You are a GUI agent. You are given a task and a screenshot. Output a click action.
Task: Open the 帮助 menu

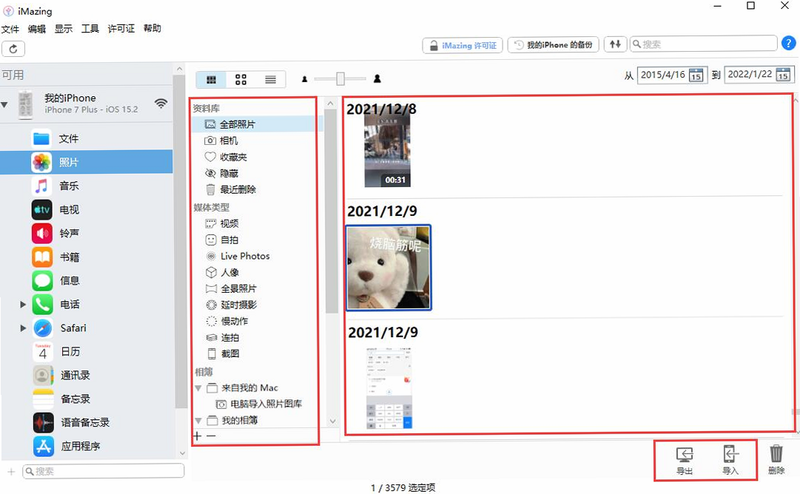152,29
